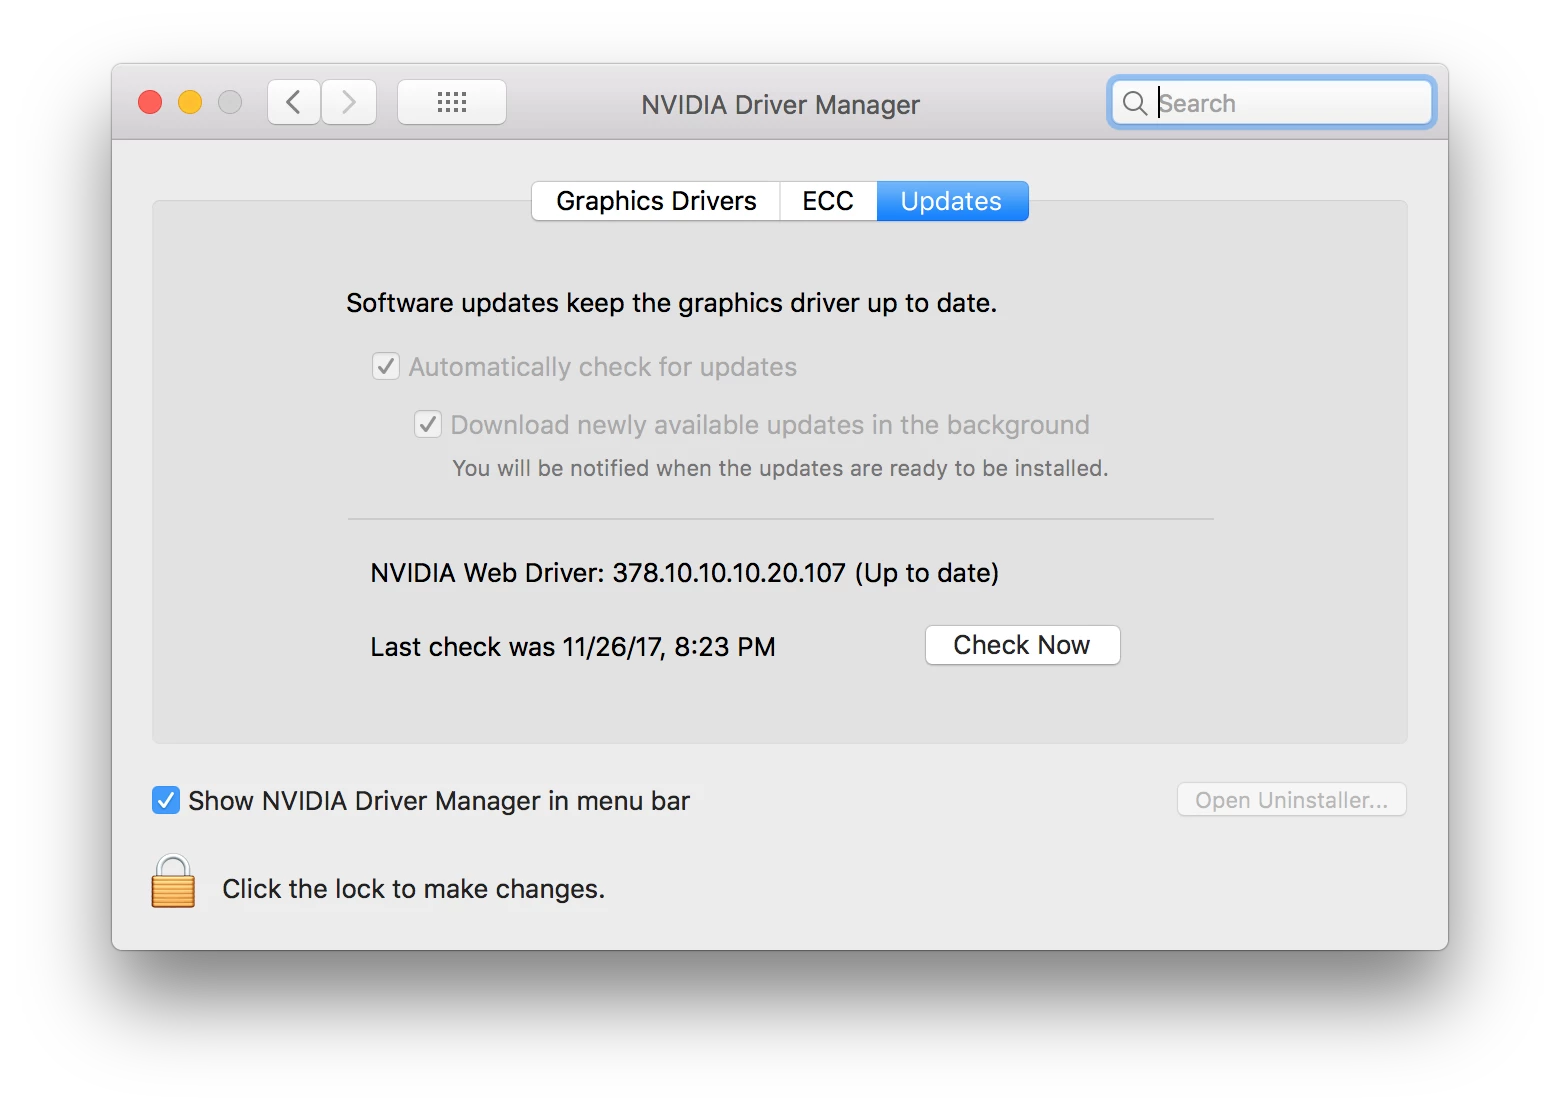Click the magnifying glass search icon
Viewport: 1560px width, 1110px height.
click(x=1135, y=103)
